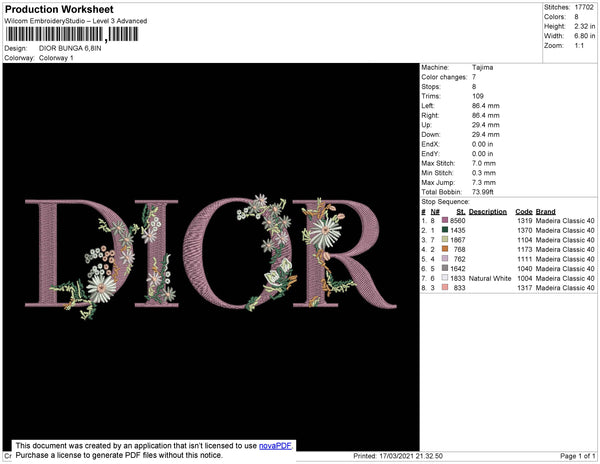Click the EndY value '0.00 in'

pos(482,154)
